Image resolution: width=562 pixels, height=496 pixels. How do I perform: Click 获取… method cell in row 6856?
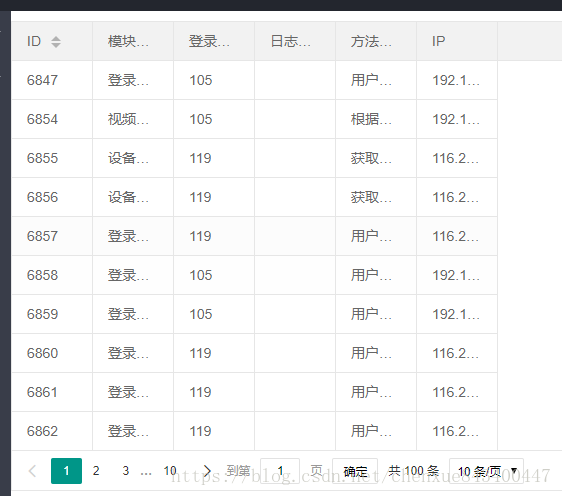[376, 197]
